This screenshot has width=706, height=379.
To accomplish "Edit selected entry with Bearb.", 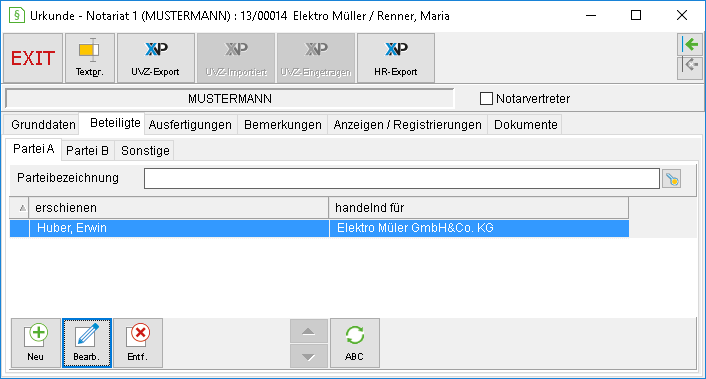I will pyautogui.click(x=87, y=343).
